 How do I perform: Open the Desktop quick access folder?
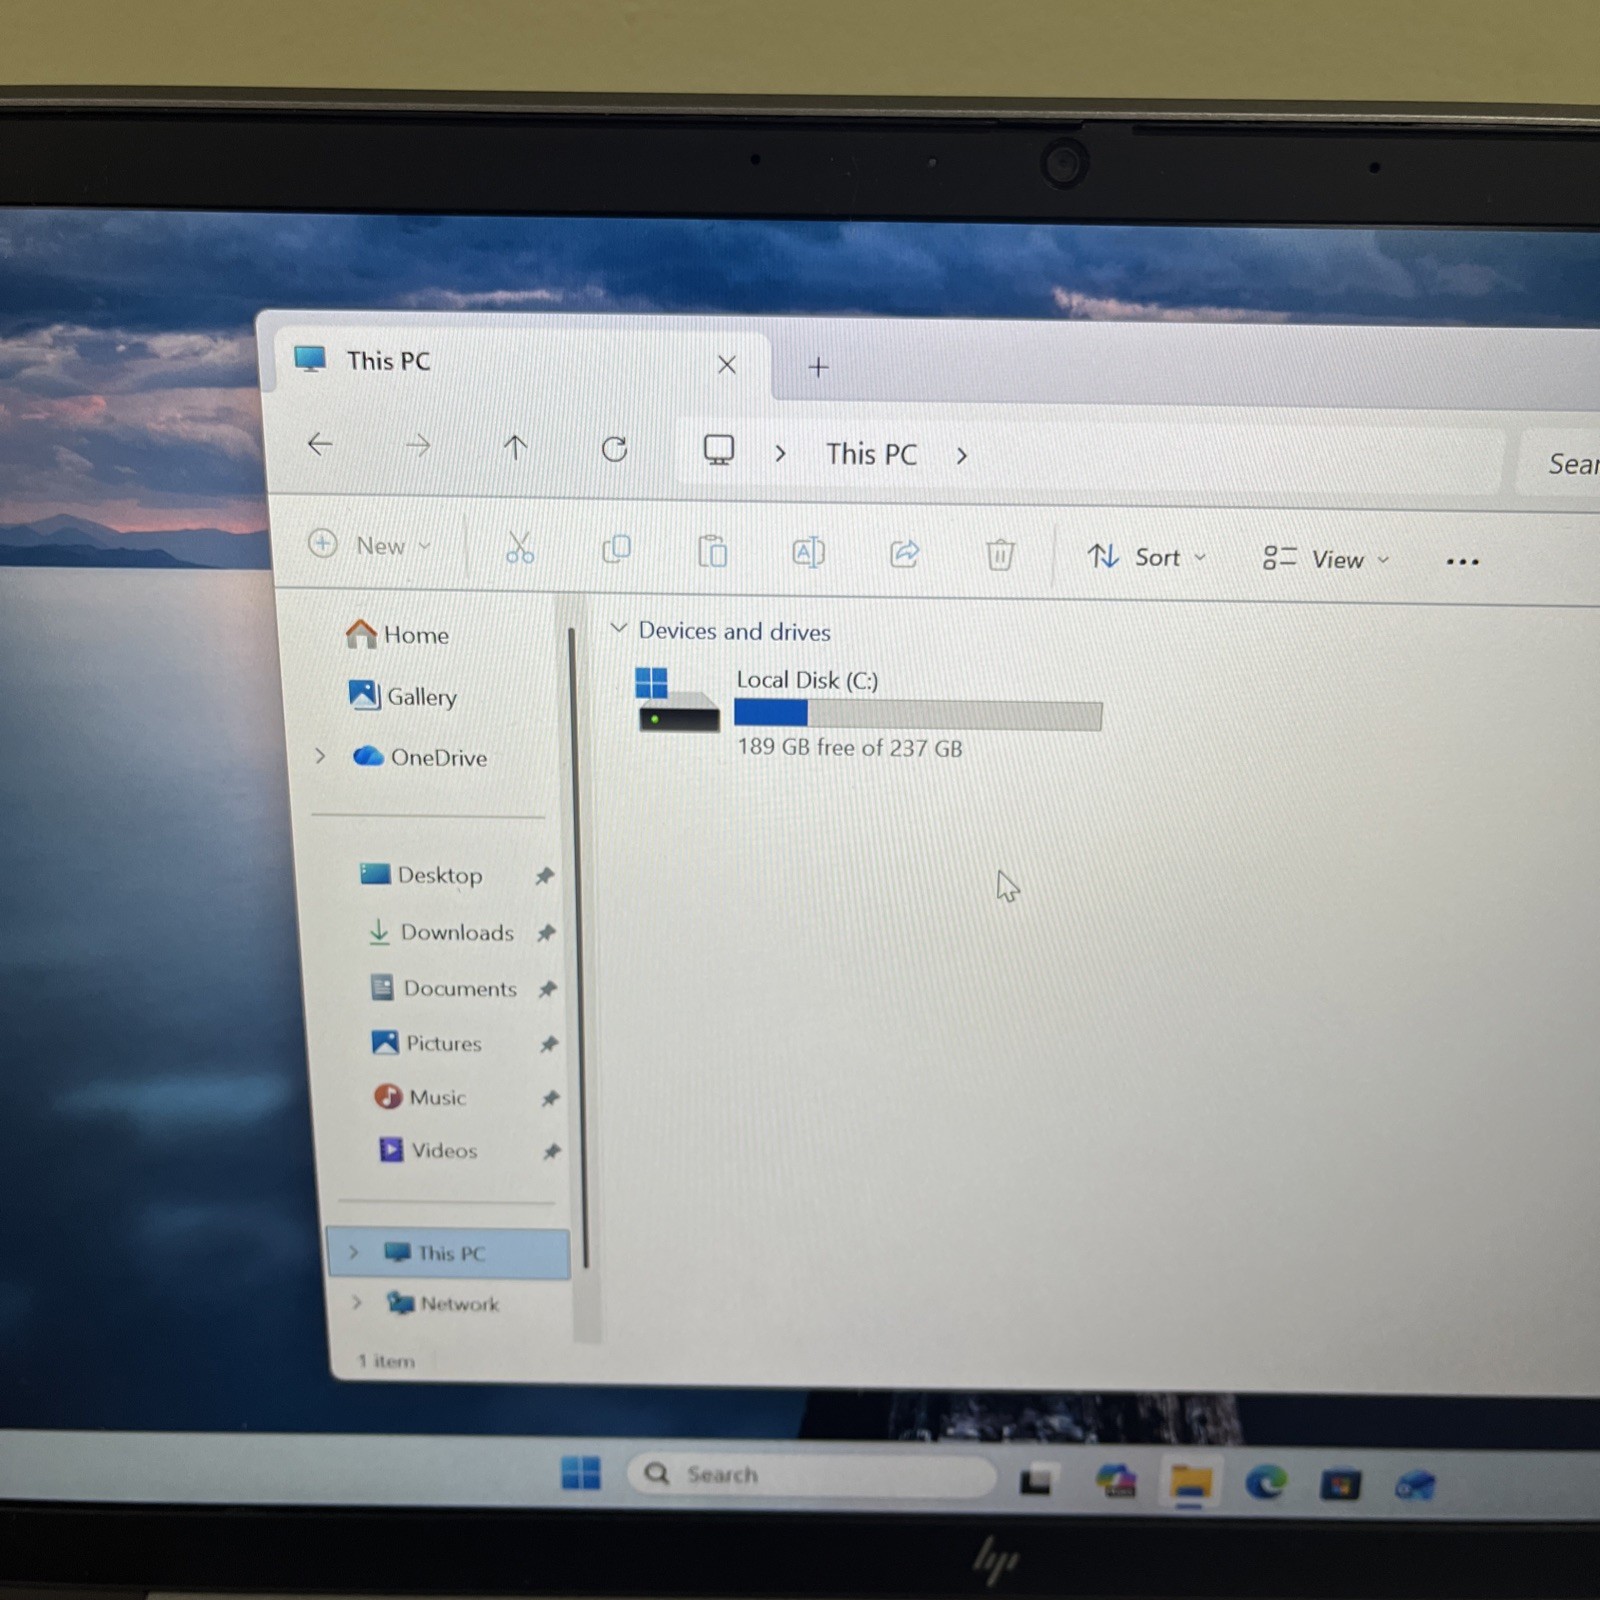[x=421, y=875]
